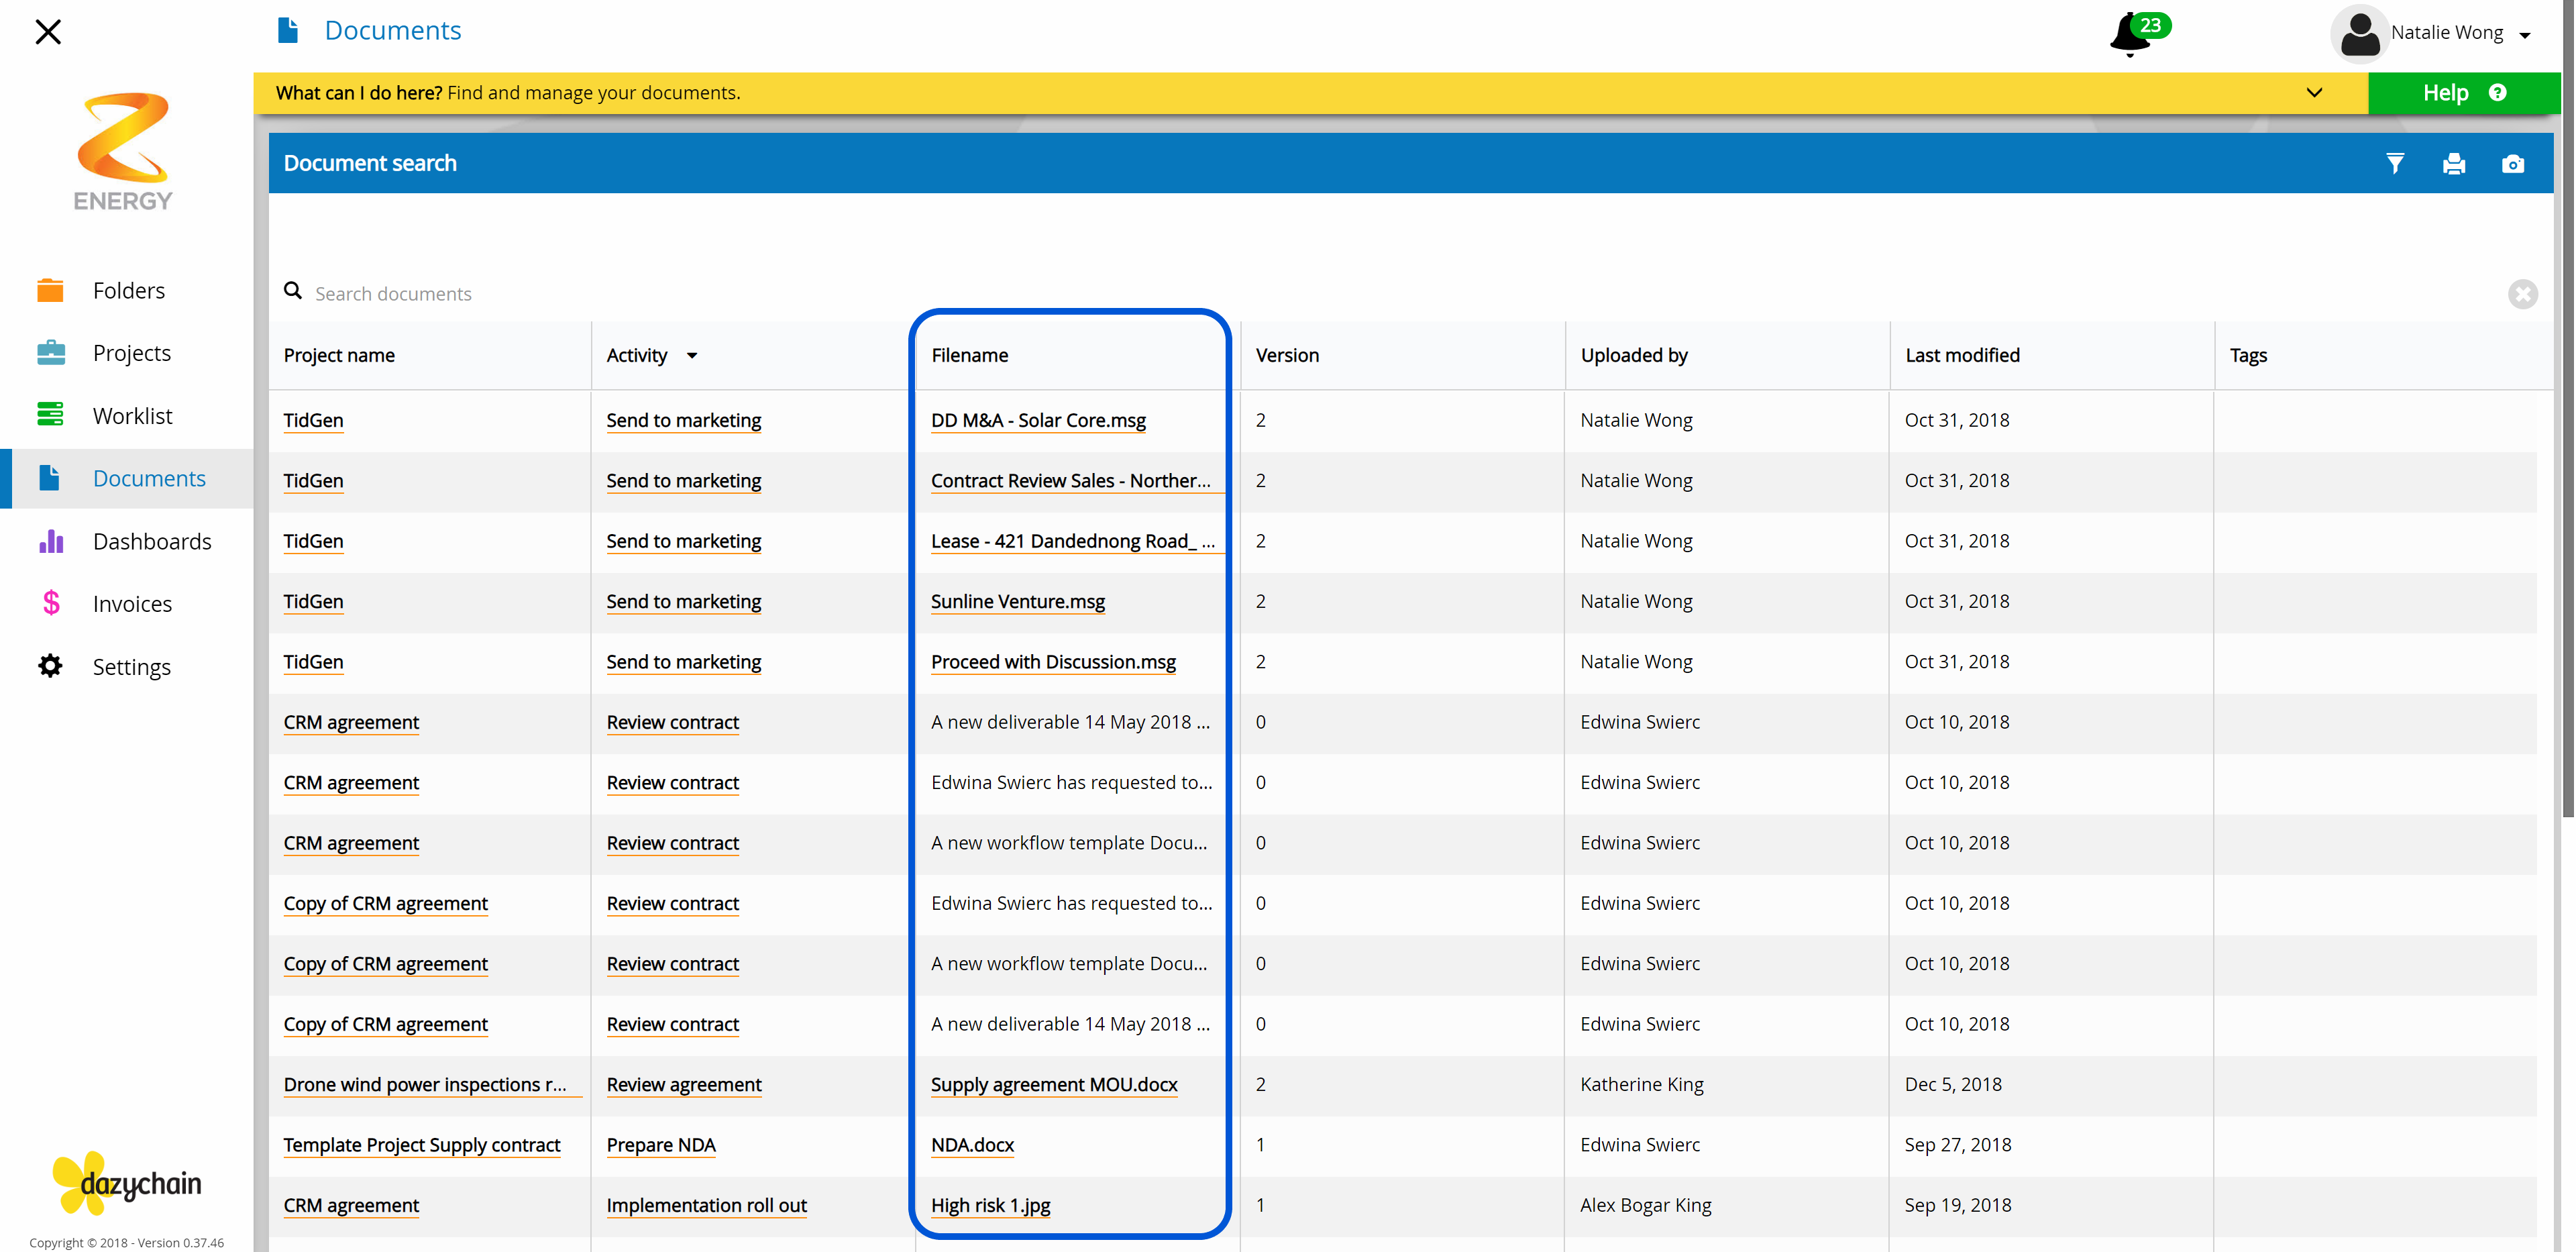
Task: Take a snapshot with the camera icon
Action: [2512, 164]
